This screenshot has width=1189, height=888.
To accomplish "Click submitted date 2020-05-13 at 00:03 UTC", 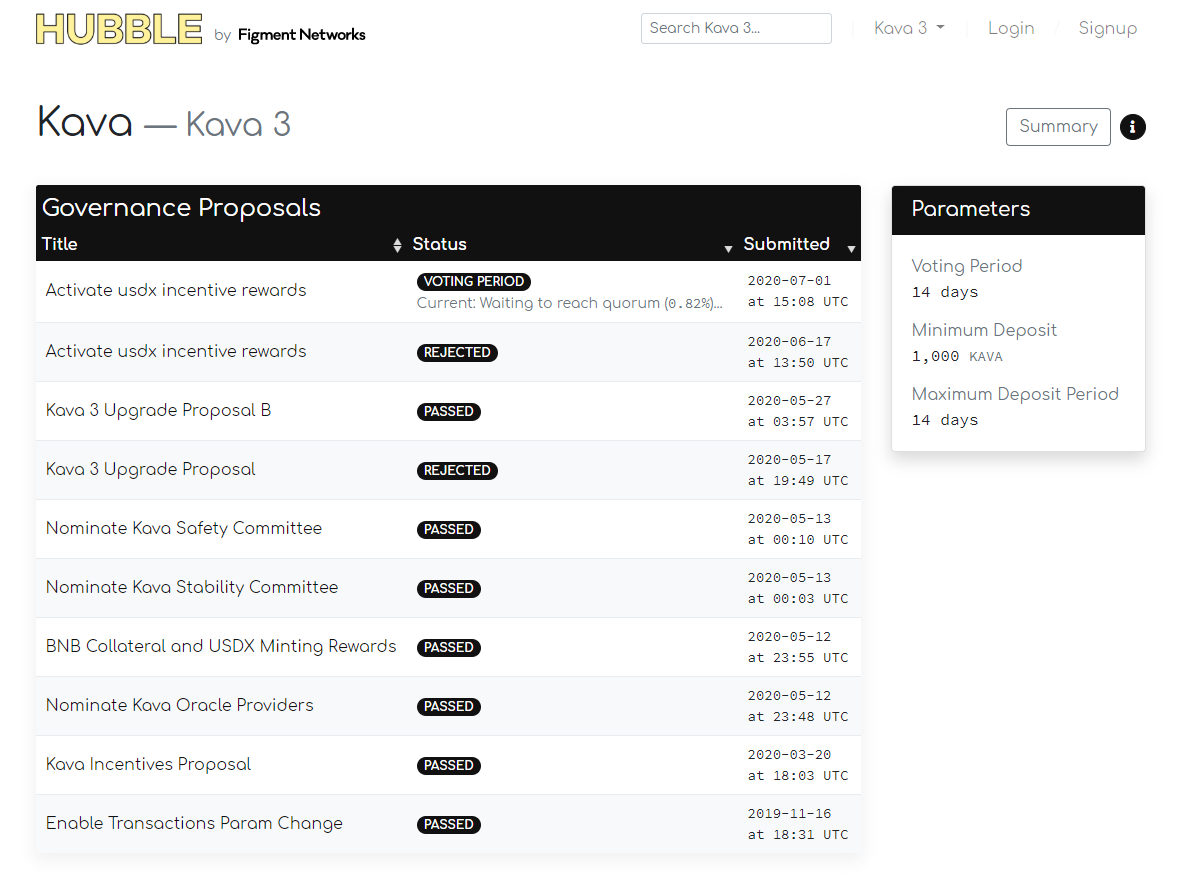I will pyautogui.click(x=798, y=588).
